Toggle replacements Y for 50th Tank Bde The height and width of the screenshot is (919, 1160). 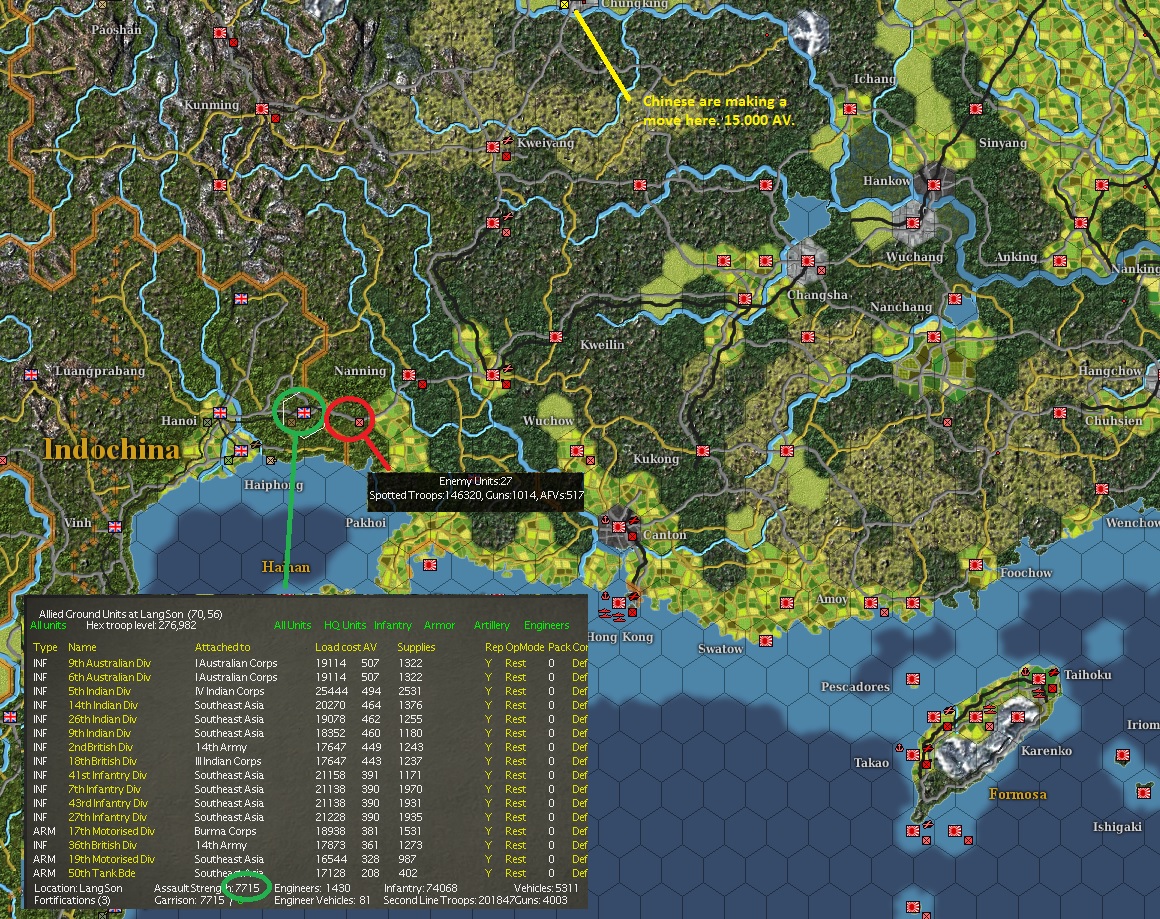click(488, 873)
